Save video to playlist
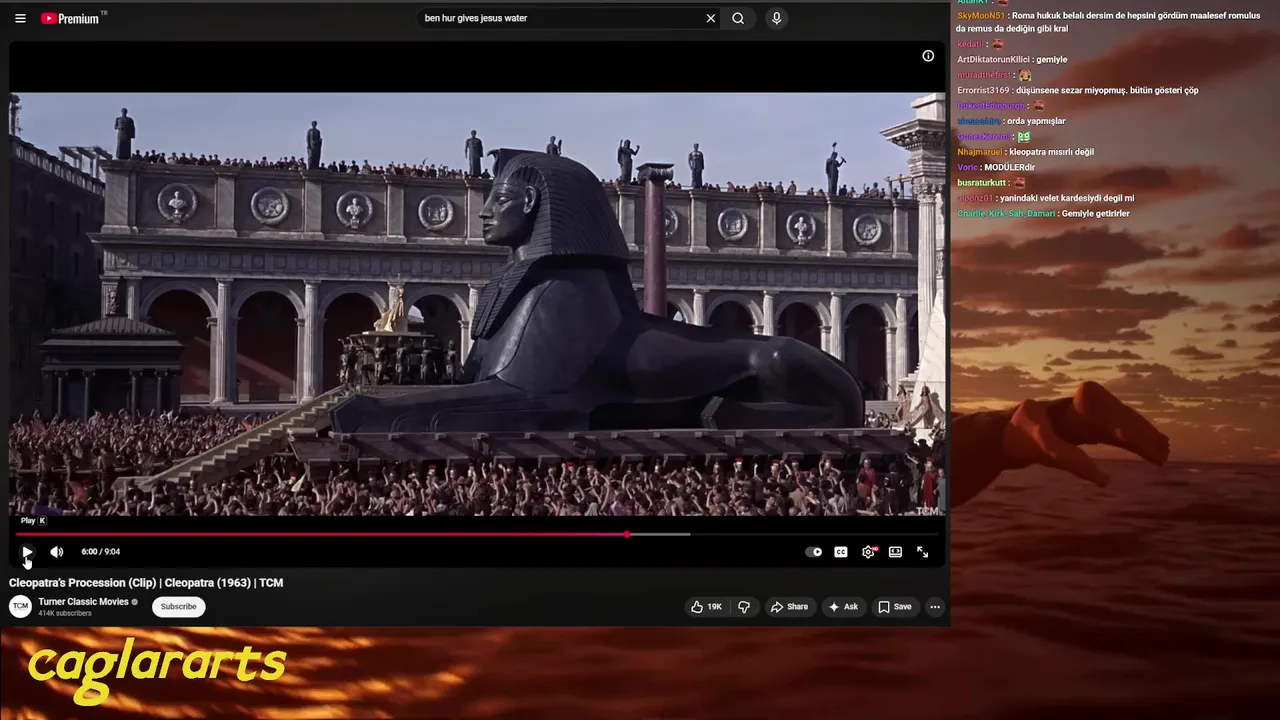Screen dimensions: 1280x720 click(894, 607)
